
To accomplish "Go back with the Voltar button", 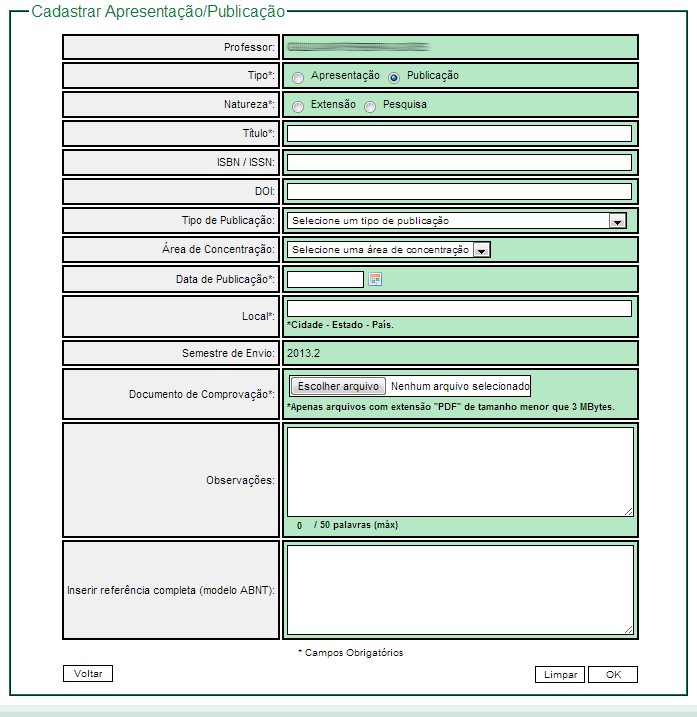I will pyautogui.click(x=88, y=674).
